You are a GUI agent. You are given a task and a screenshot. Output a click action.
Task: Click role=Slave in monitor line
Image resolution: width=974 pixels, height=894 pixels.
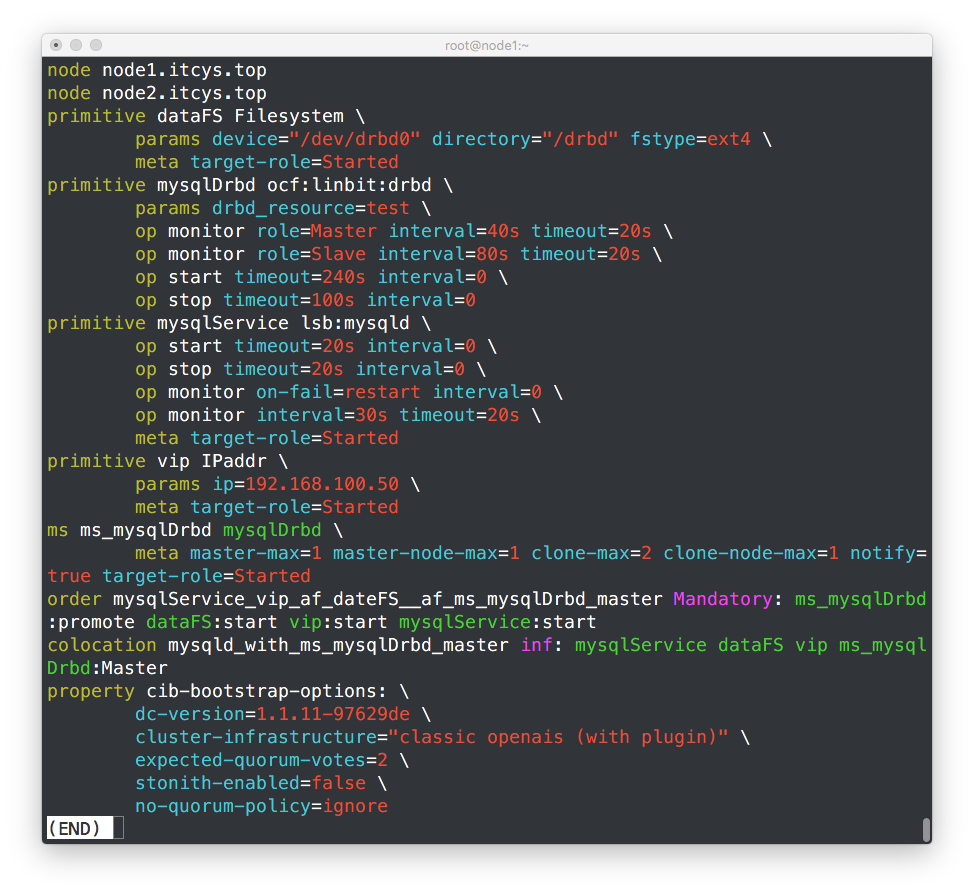[x=311, y=254]
